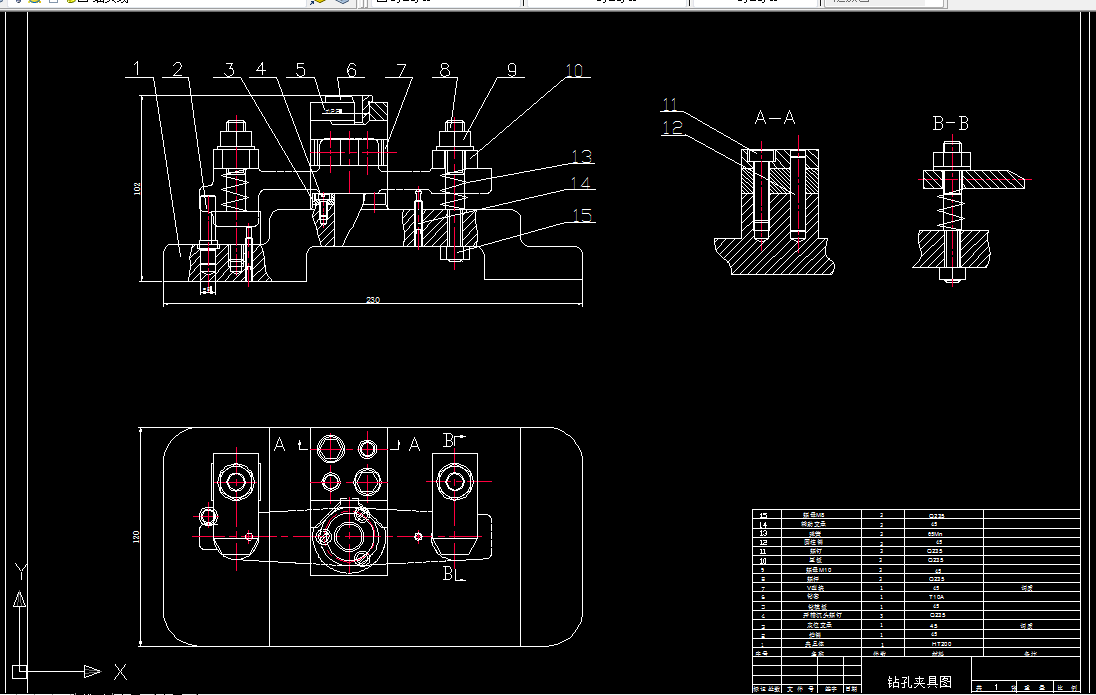
Task: Click the UCS Y axis label
Action: pos(21,572)
